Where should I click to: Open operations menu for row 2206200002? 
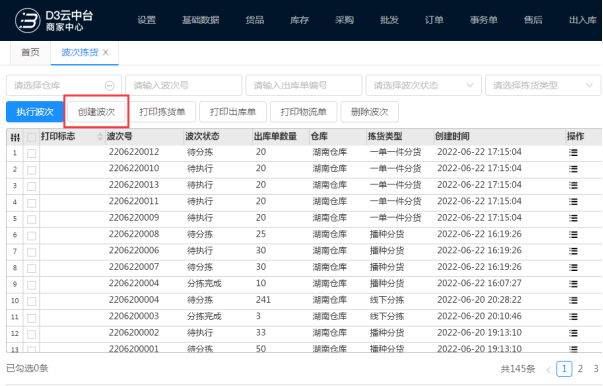tap(573, 333)
